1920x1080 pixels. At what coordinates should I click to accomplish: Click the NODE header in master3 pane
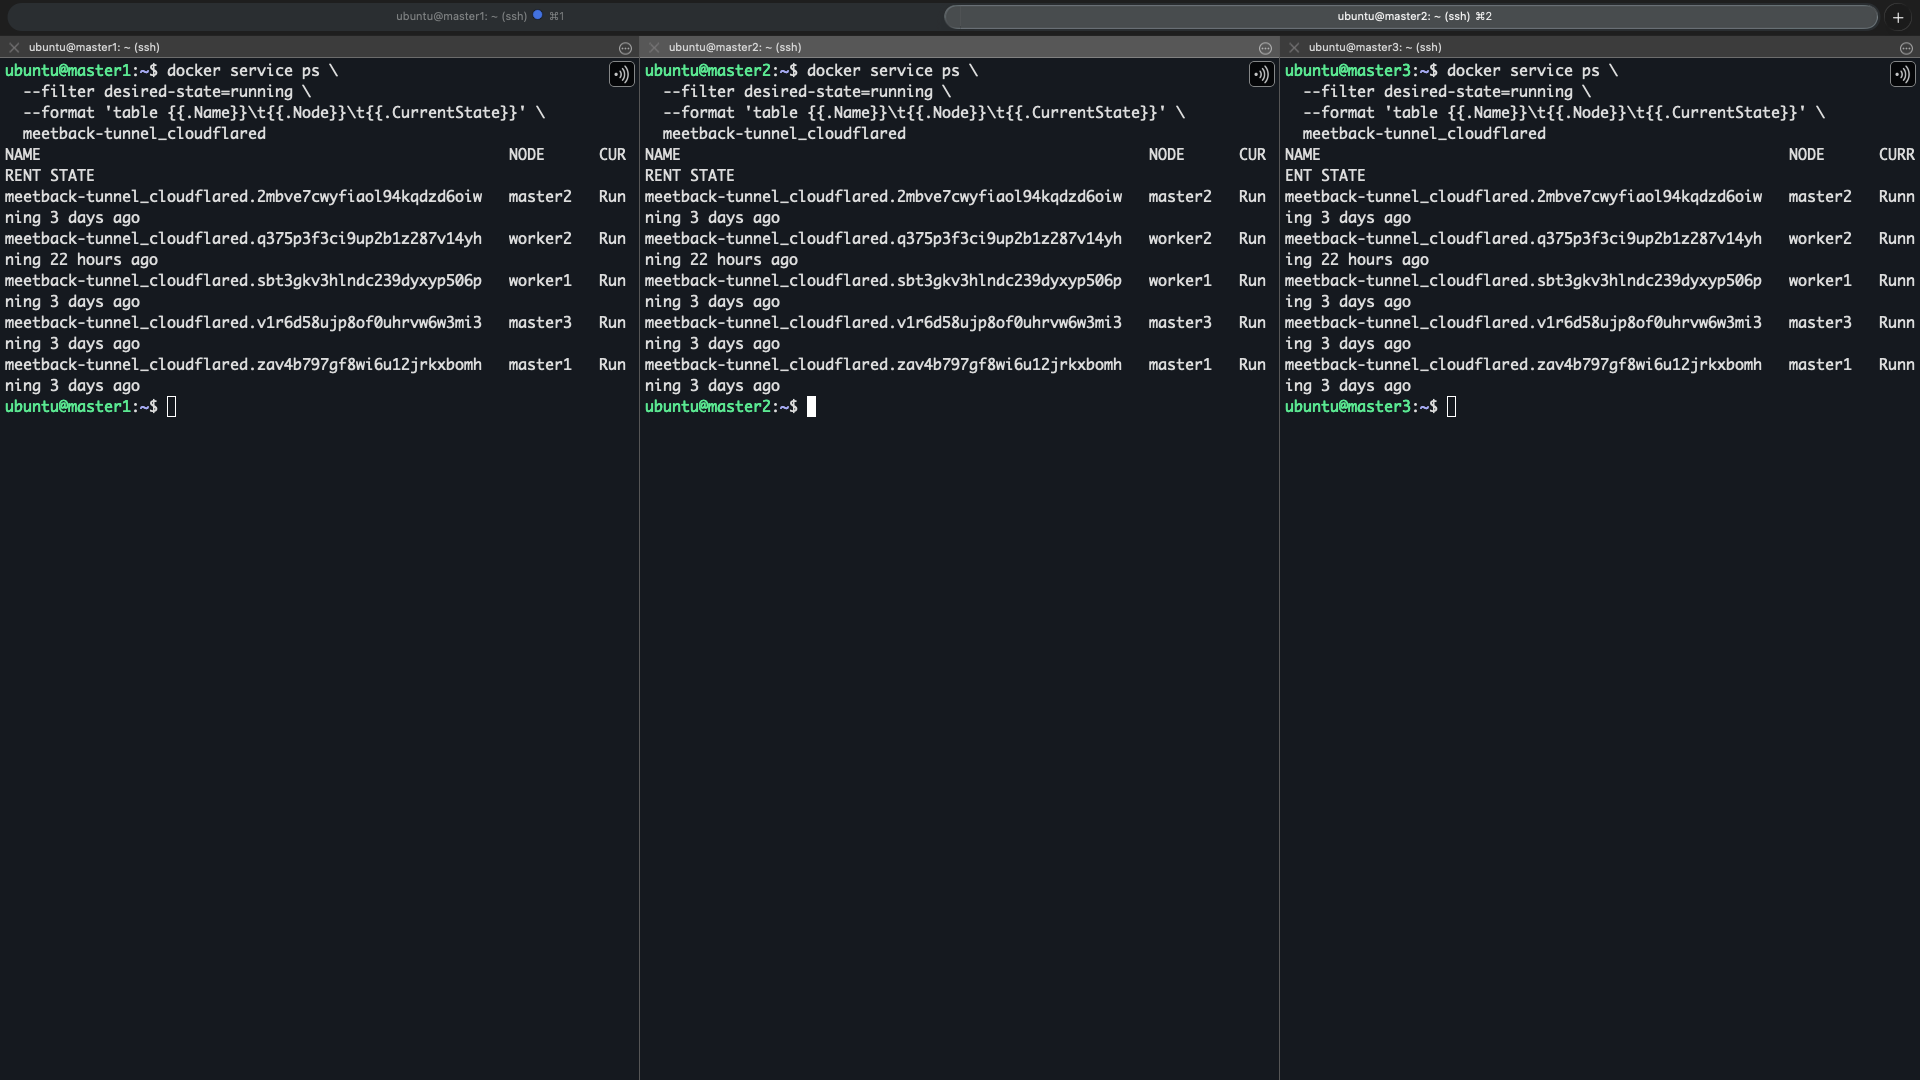[1806, 155]
